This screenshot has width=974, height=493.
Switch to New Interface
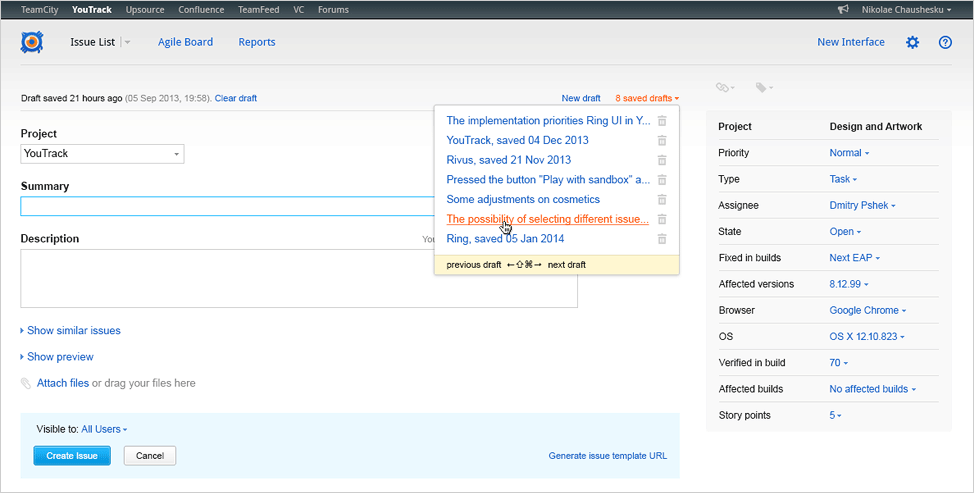851,42
